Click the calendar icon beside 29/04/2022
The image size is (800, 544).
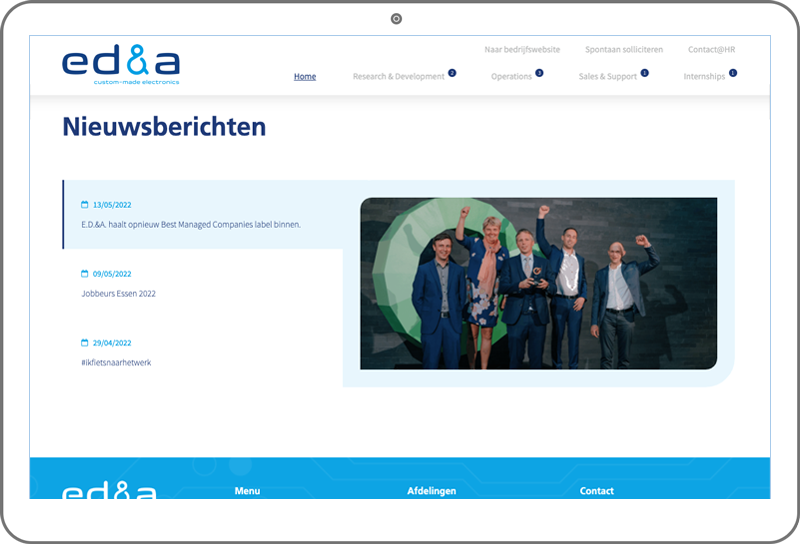[85, 343]
